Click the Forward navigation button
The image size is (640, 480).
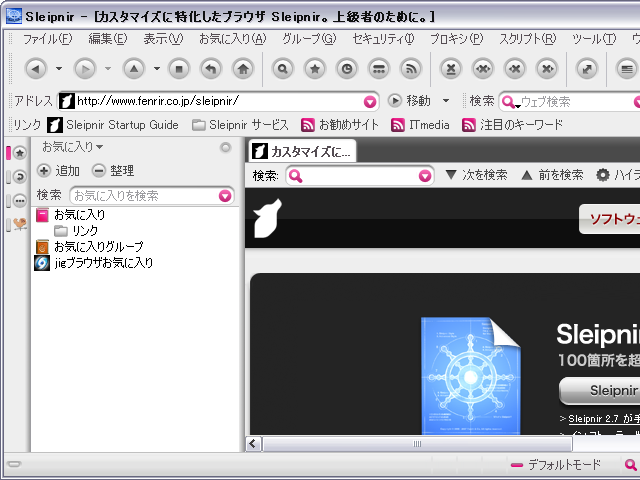[x=85, y=69]
